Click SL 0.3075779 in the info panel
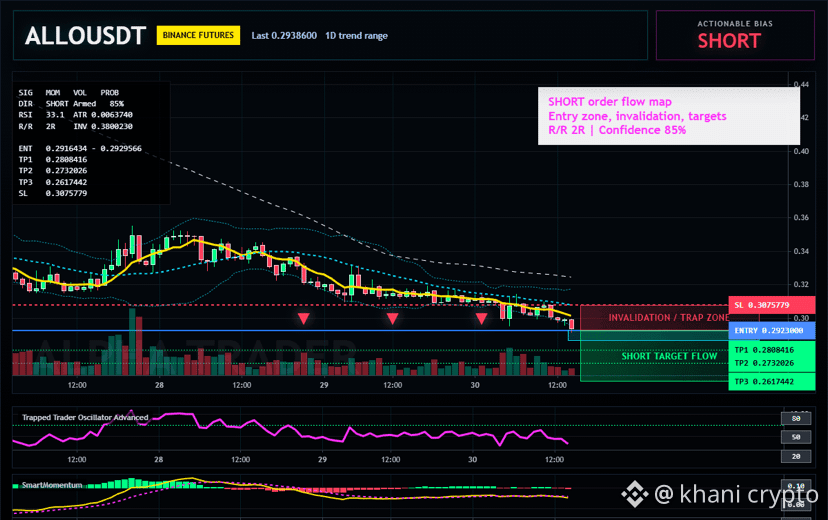The height and width of the screenshot is (520, 828). pyautogui.click(x=53, y=193)
